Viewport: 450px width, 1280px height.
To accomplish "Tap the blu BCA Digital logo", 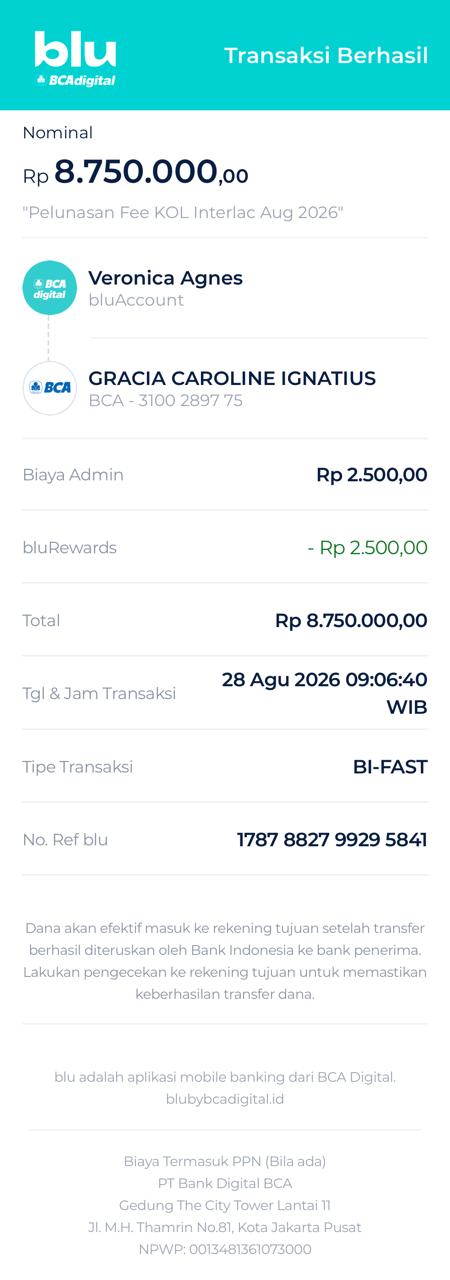I will tap(75, 58).
